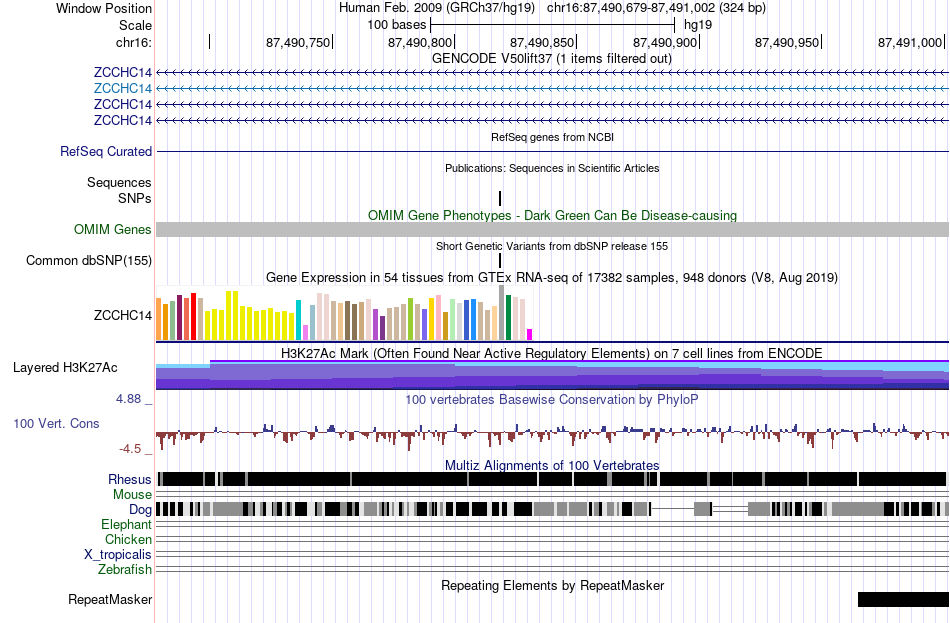Click the light blue ZCCHC14 transcript label
Screen dimensions: 950x623
pyautogui.click(x=123, y=88)
